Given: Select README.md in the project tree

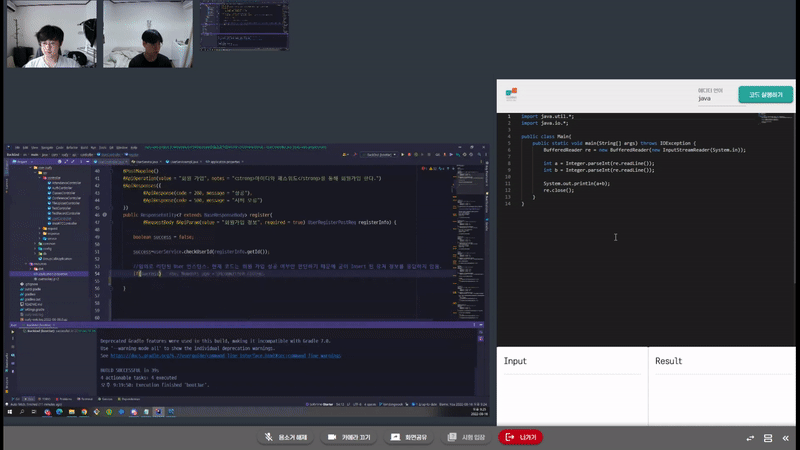Looking at the screenshot, I should [31, 304].
